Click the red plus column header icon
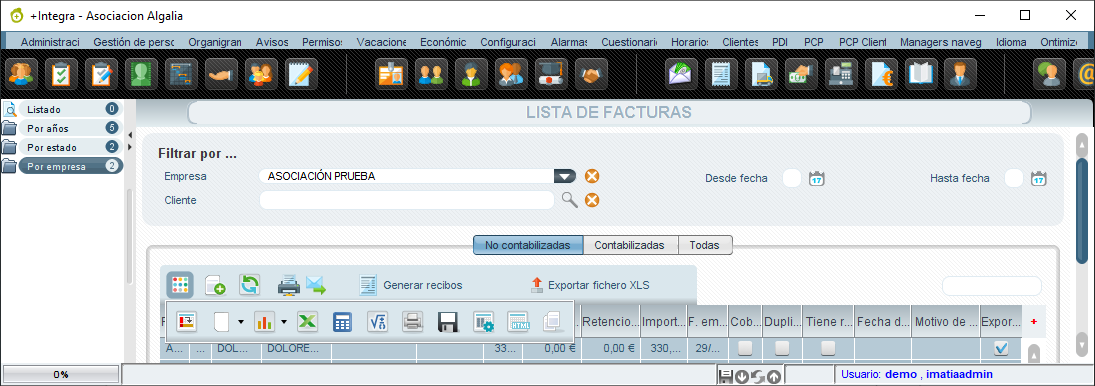This screenshot has height=386, width=1095. (1034, 322)
